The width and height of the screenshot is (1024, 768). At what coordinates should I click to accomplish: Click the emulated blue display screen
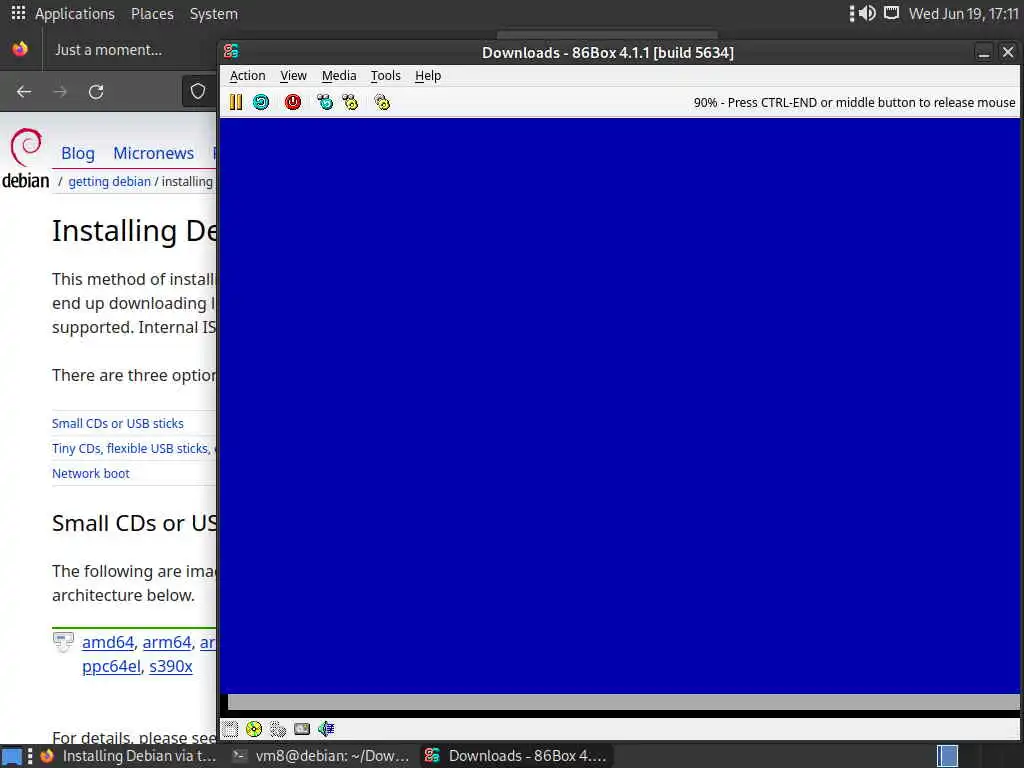(620, 405)
